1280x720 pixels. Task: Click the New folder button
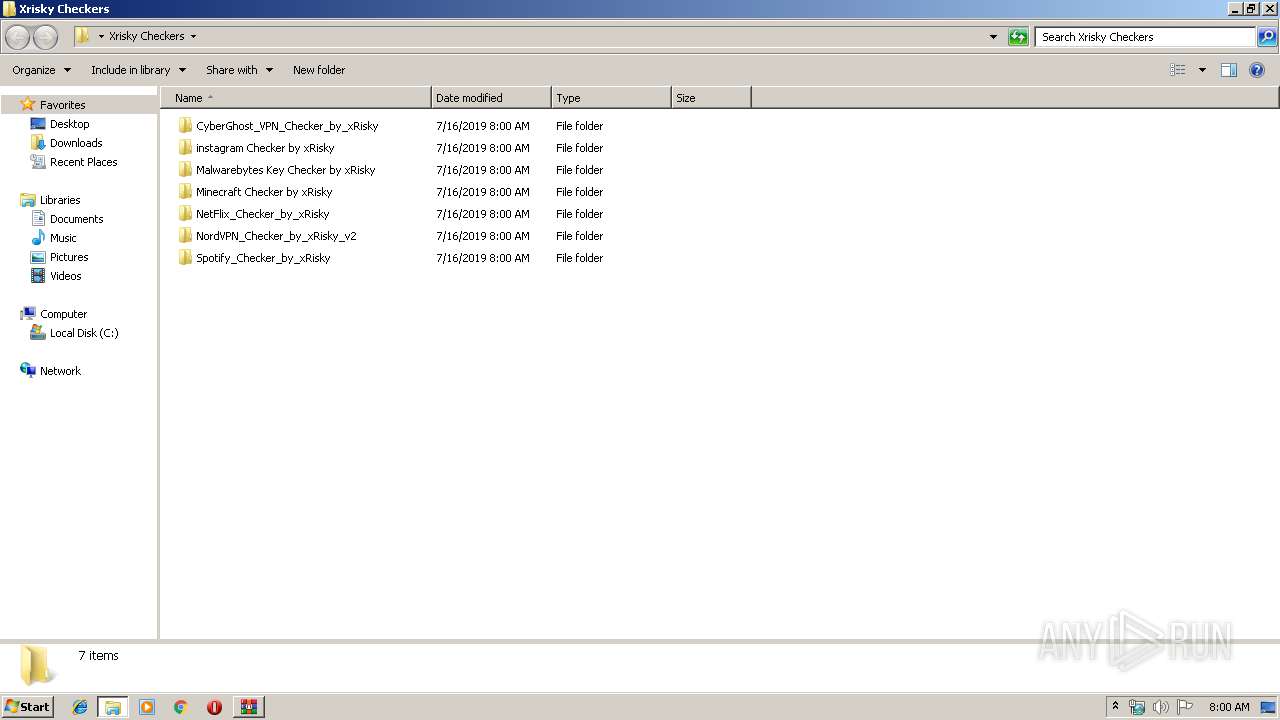[319, 70]
